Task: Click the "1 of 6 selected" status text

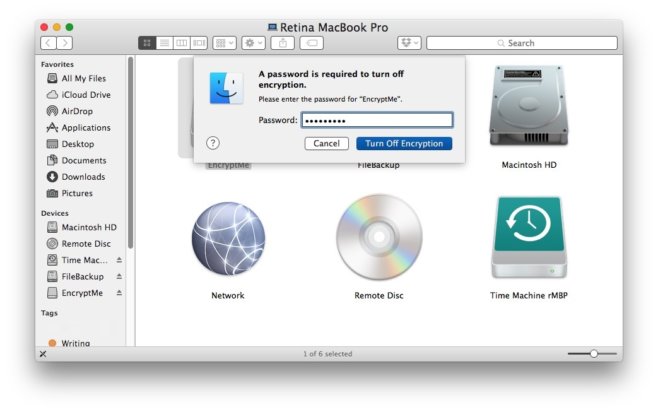Action: pos(328,354)
